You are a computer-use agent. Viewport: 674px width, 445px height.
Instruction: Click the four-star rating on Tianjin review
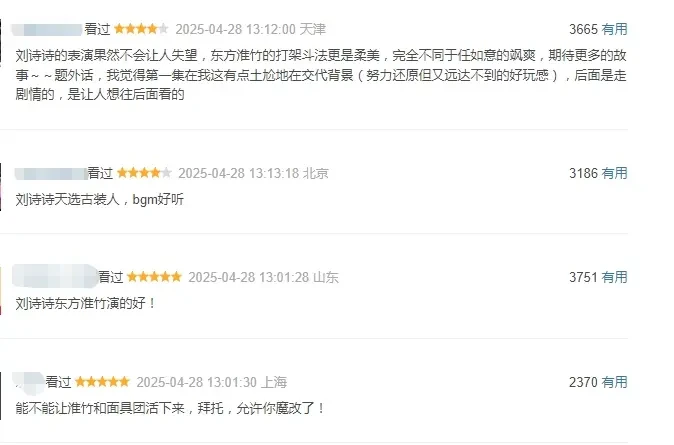point(141,29)
